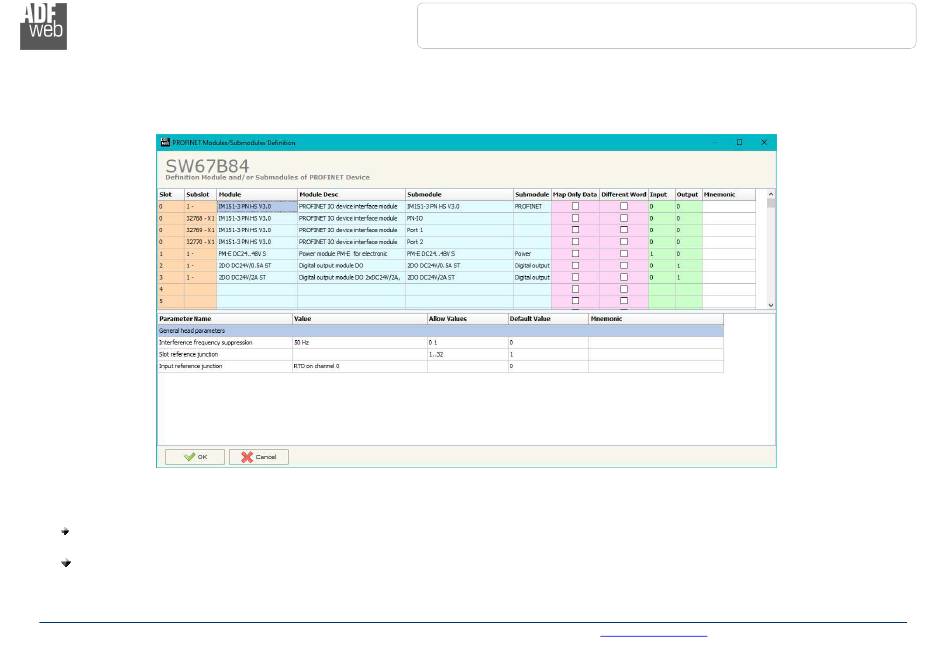Click the 1..32 allowed values cell
Viewport: 950px width, 654px height.
(x=467, y=355)
